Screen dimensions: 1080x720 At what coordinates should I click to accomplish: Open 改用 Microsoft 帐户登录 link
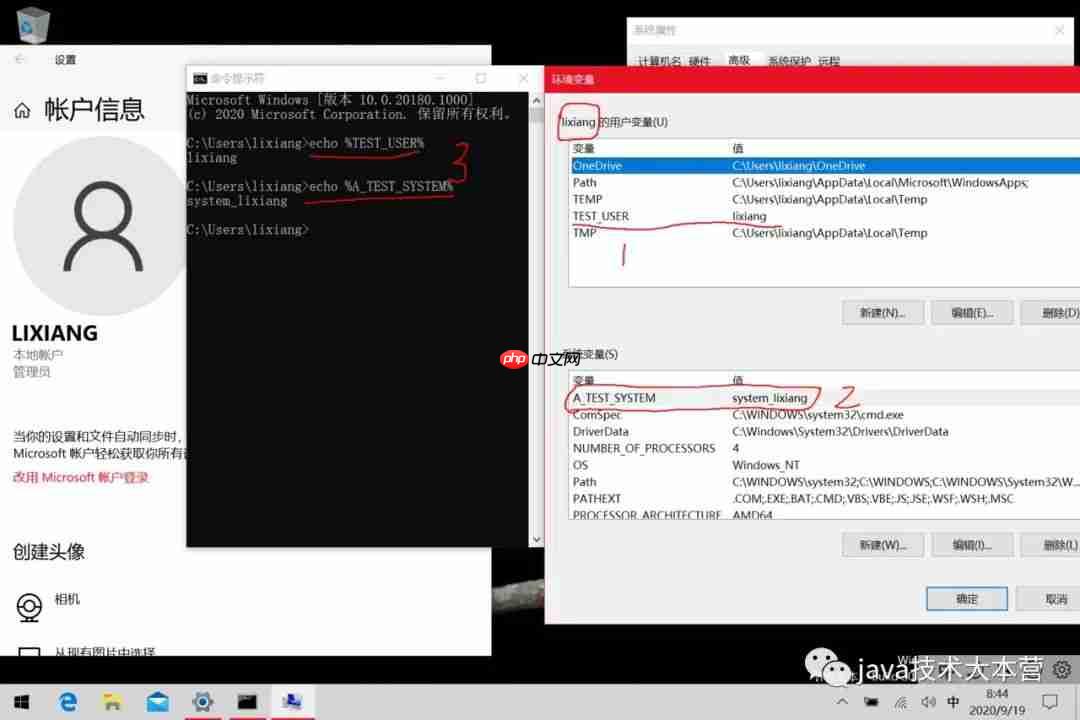[x=79, y=477]
